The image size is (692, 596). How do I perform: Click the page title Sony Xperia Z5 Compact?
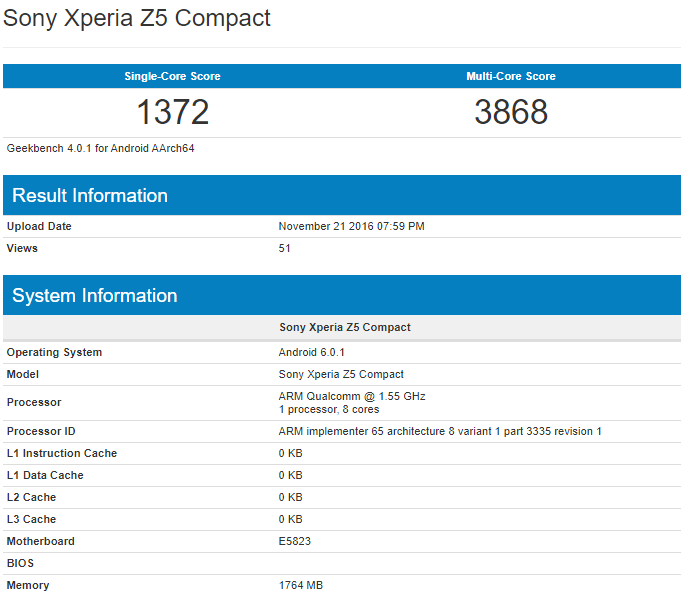[136, 19]
